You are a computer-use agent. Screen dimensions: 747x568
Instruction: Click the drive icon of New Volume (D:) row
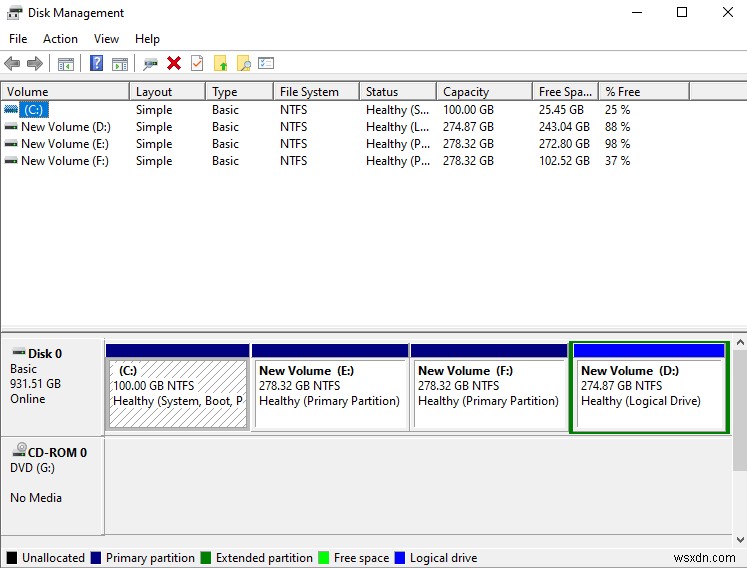click(x=11, y=127)
